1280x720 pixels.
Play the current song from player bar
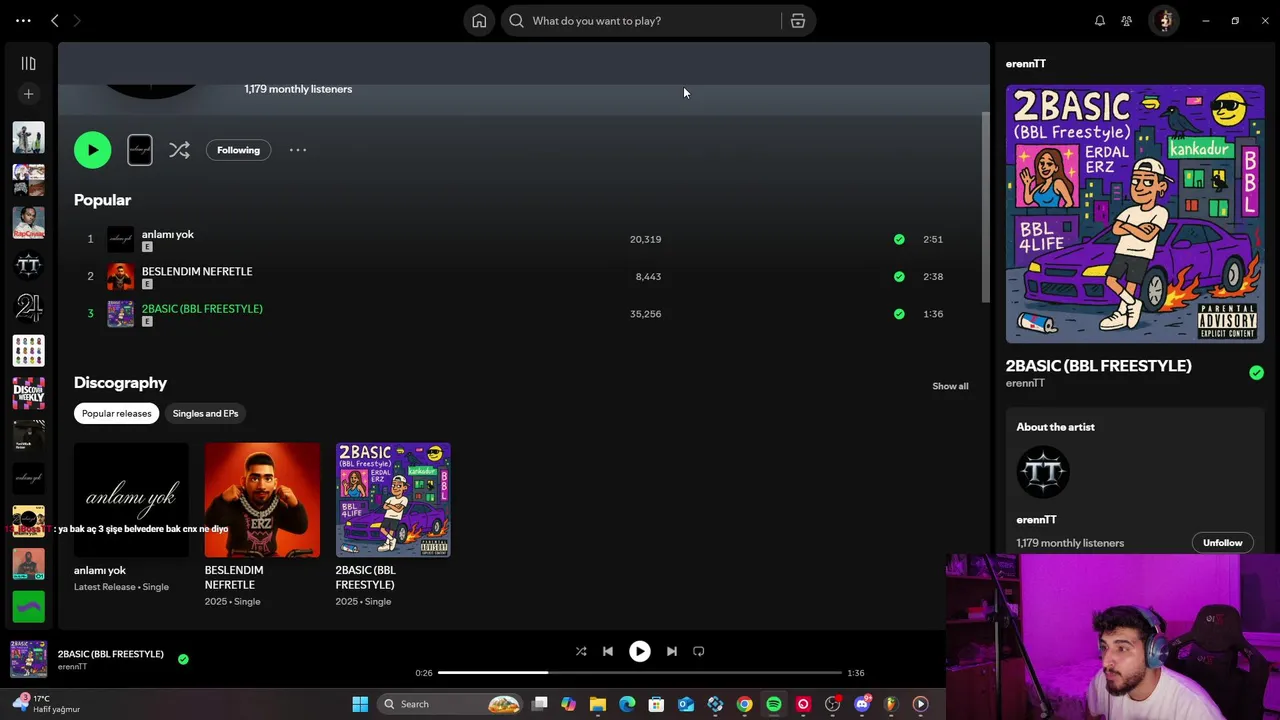point(639,651)
